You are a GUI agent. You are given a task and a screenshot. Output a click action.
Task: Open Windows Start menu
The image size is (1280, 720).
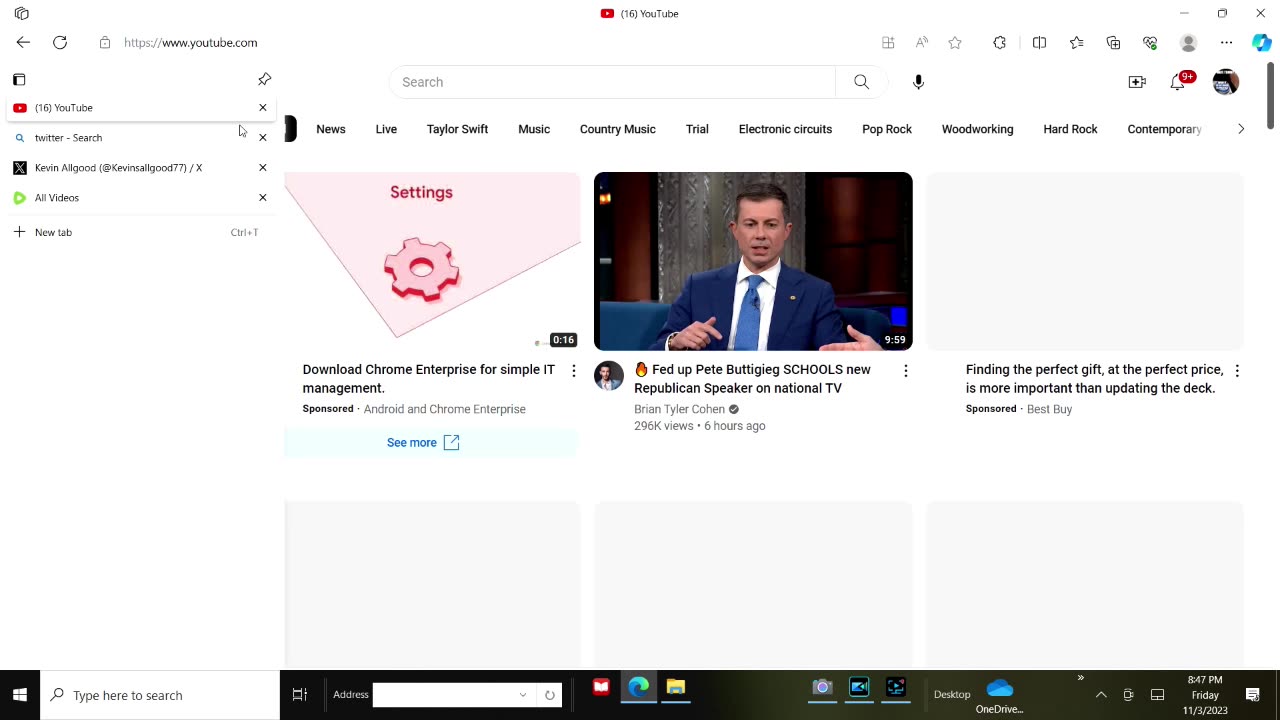pos(20,695)
